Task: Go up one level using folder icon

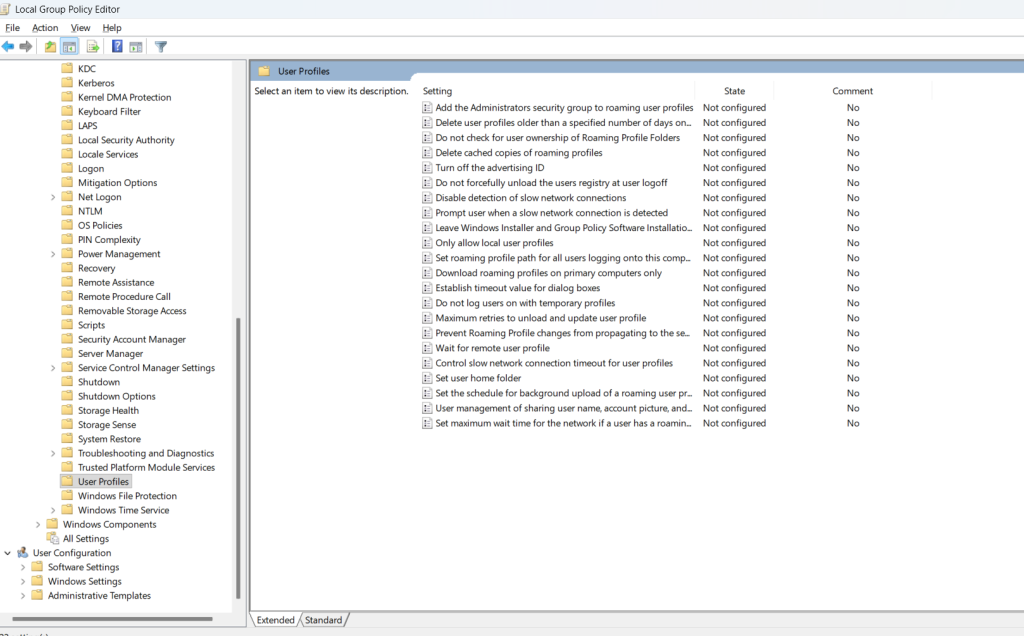Action: coord(51,47)
